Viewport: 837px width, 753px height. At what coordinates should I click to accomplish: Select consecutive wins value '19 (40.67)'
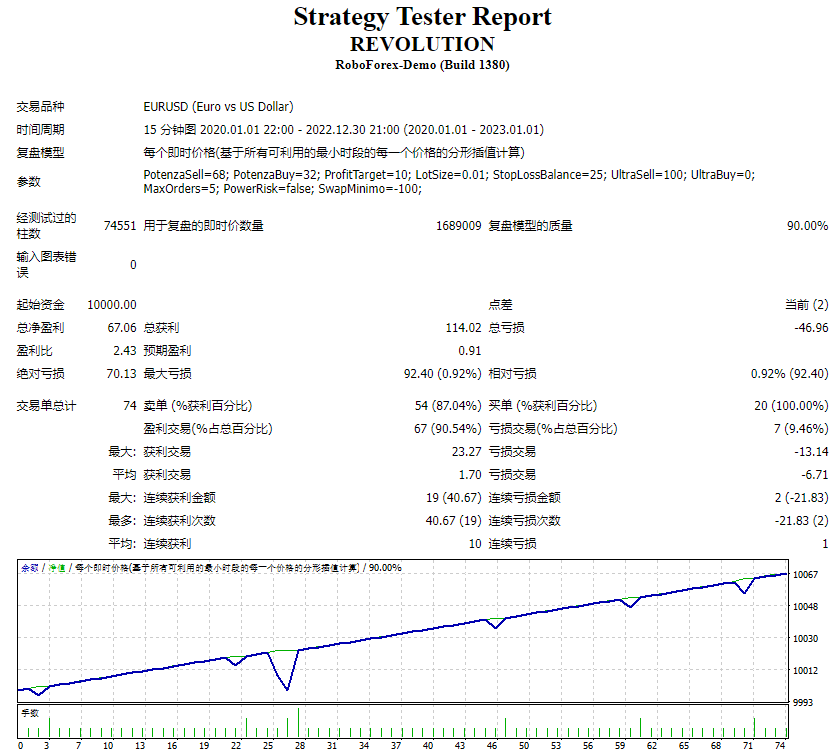454,497
